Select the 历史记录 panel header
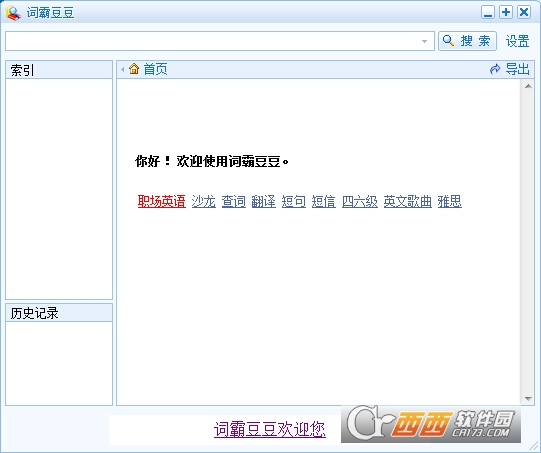 (59, 313)
